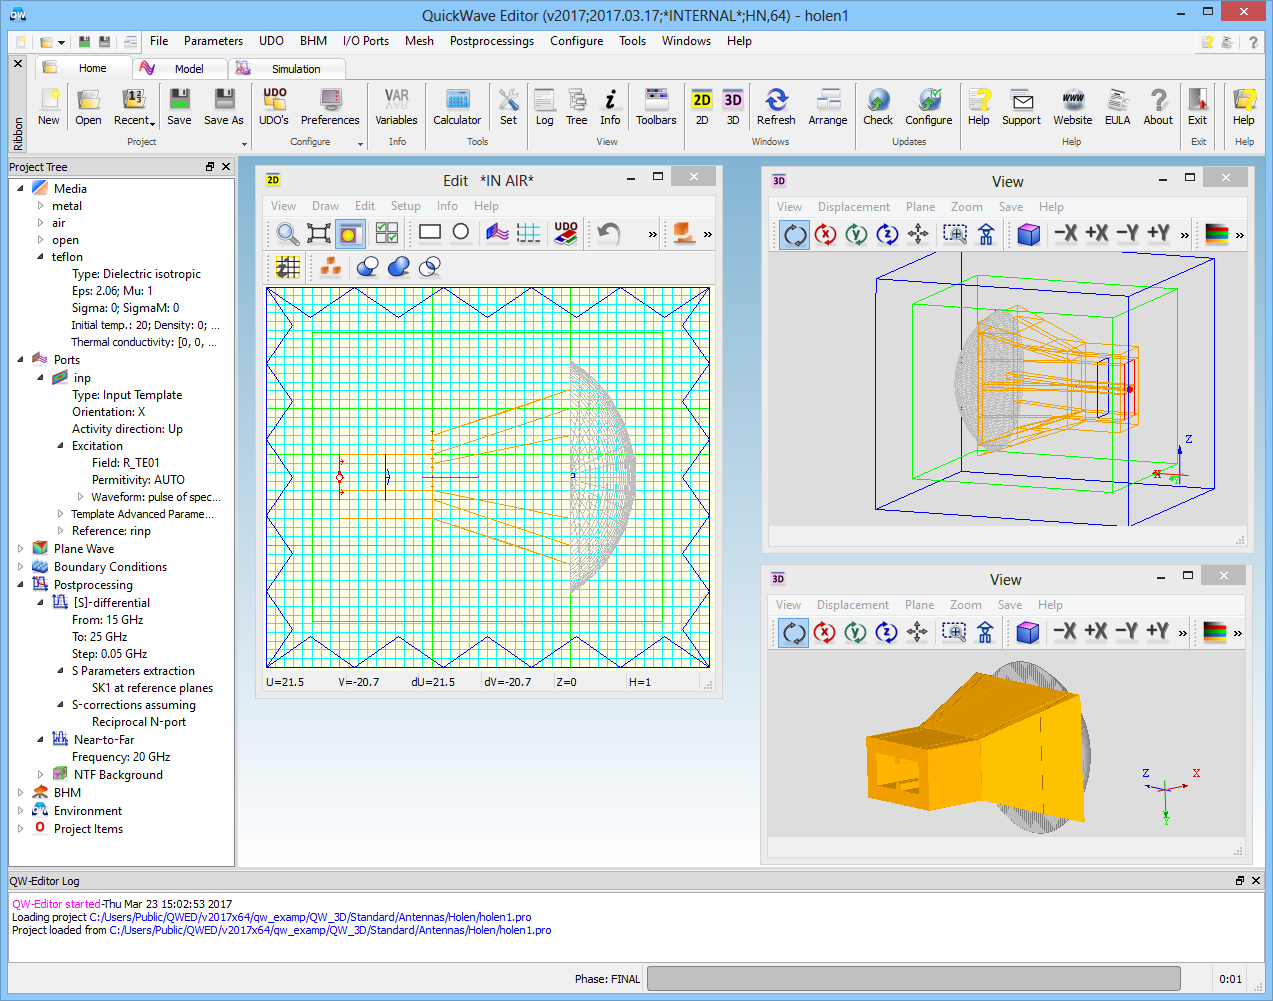
Task: Switch to the Simulation ribbon tab
Action: [x=296, y=69]
